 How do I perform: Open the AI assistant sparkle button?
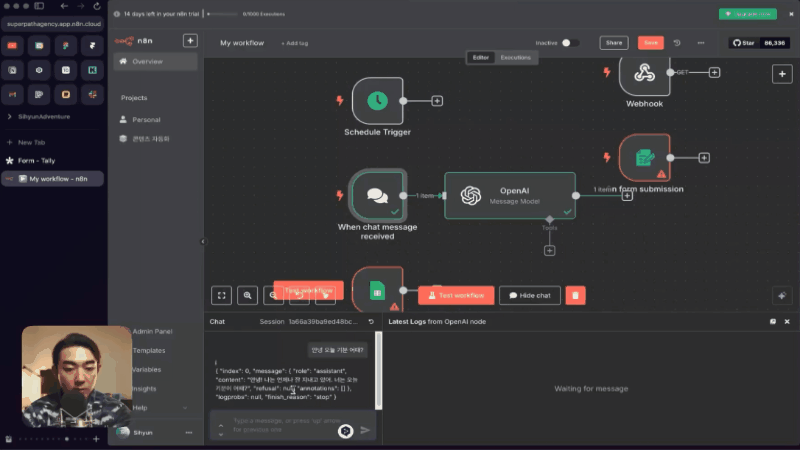pyautogui.click(x=782, y=295)
